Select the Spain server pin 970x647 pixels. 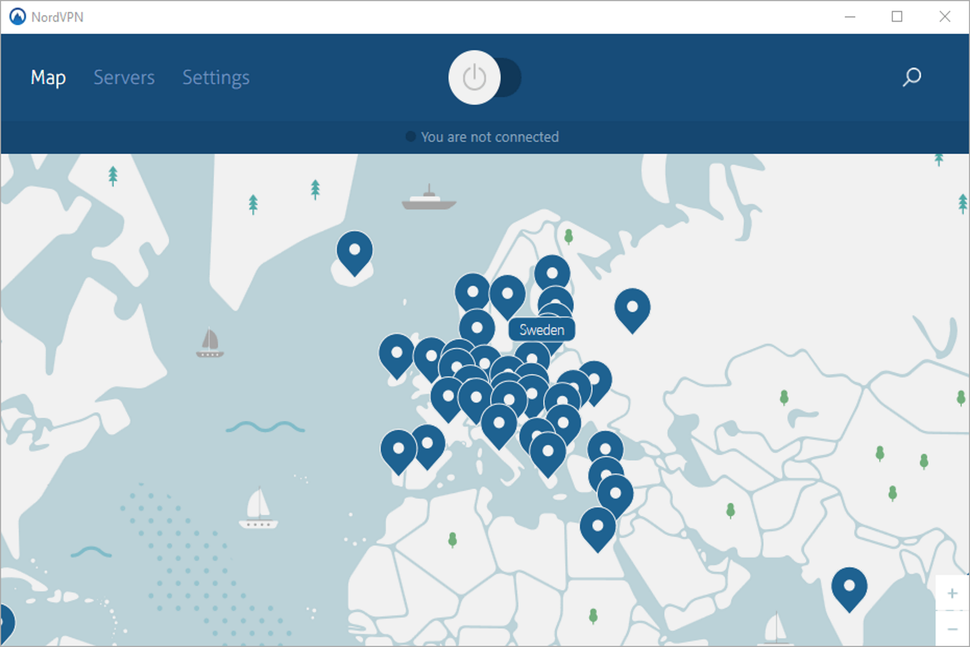429,445
